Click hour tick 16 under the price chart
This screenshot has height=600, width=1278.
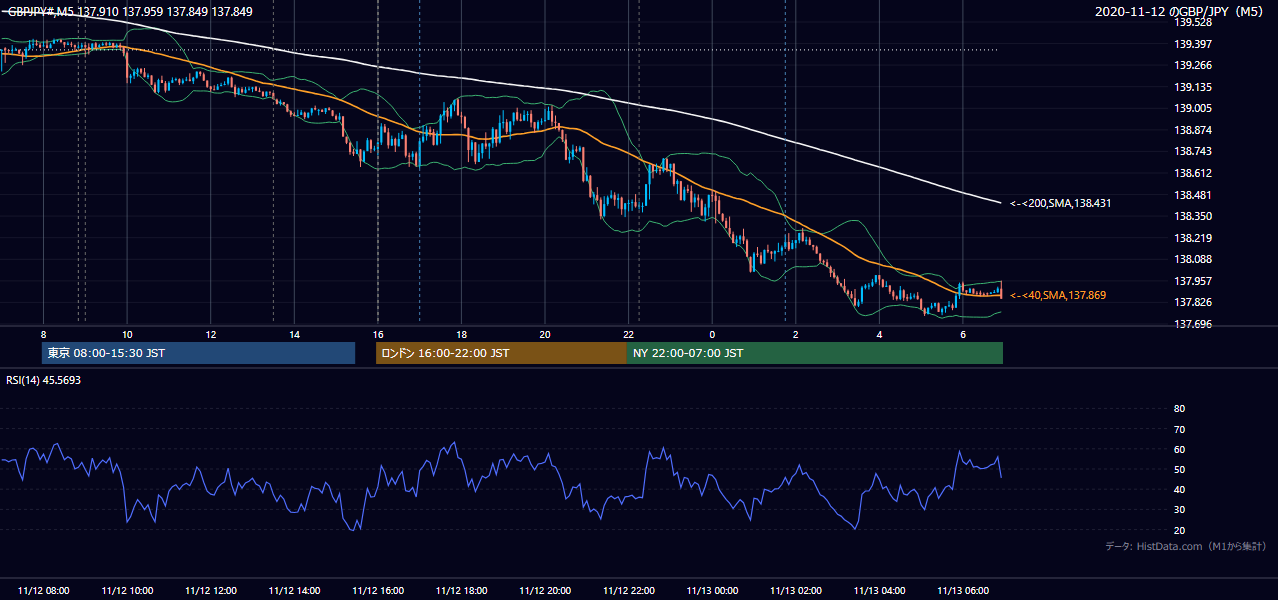click(x=378, y=334)
